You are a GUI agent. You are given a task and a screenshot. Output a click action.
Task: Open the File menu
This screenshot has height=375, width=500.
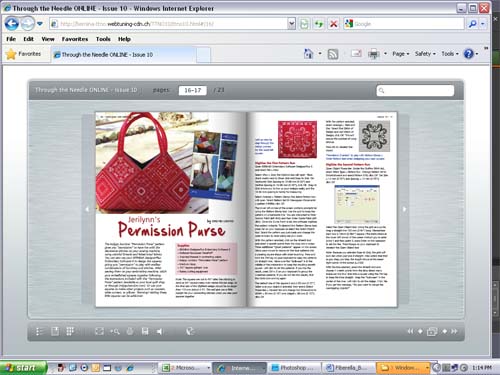coord(11,39)
